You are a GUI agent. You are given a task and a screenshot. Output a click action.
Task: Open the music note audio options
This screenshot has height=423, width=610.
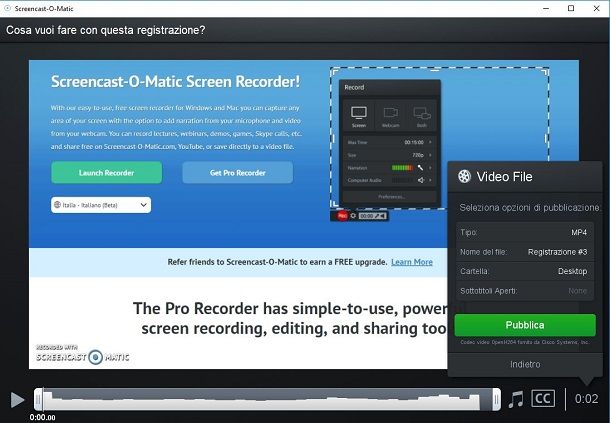coord(516,399)
